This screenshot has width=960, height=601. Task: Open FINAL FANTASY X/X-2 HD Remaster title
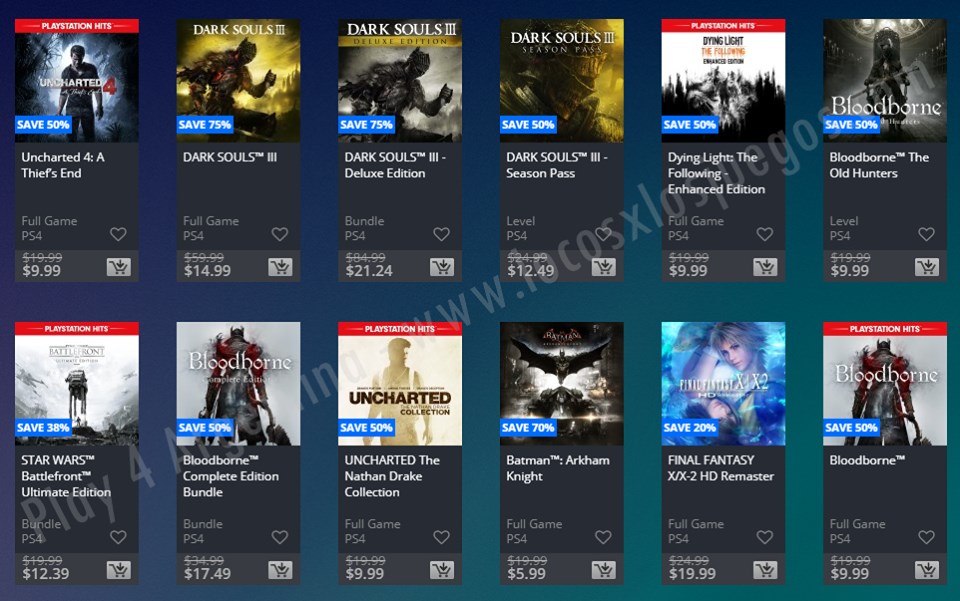721,468
